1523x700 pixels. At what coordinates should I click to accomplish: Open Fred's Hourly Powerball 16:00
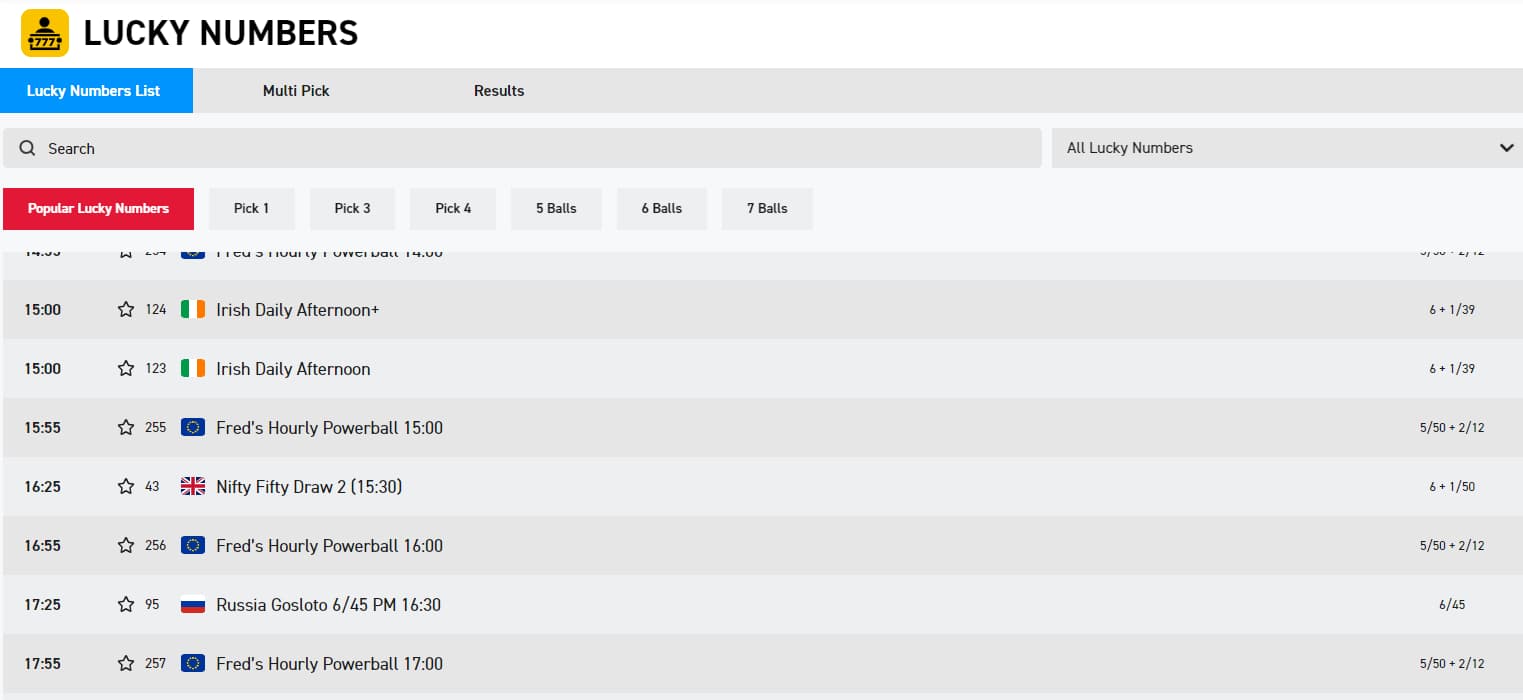tap(329, 546)
